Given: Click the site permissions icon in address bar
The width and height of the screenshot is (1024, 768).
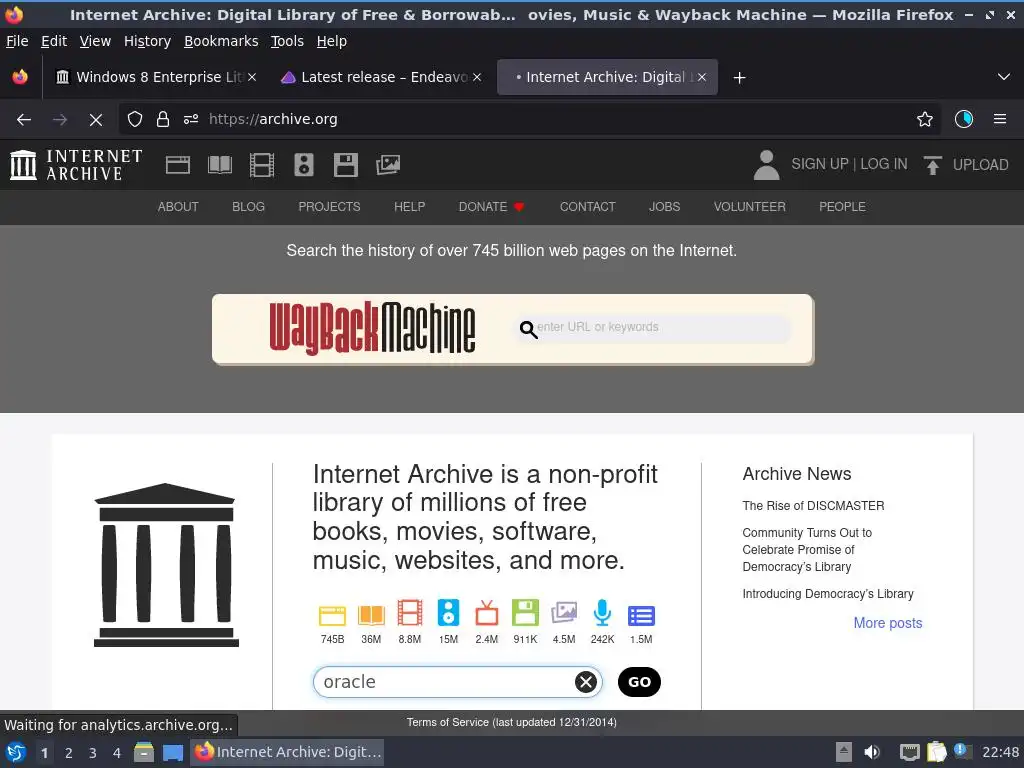Looking at the screenshot, I should coord(191,120).
